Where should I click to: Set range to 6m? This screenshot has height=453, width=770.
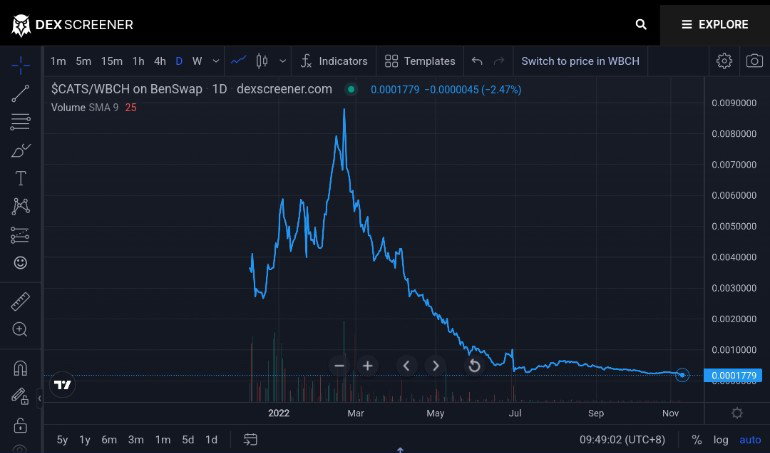pyautogui.click(x=109, y=440)
